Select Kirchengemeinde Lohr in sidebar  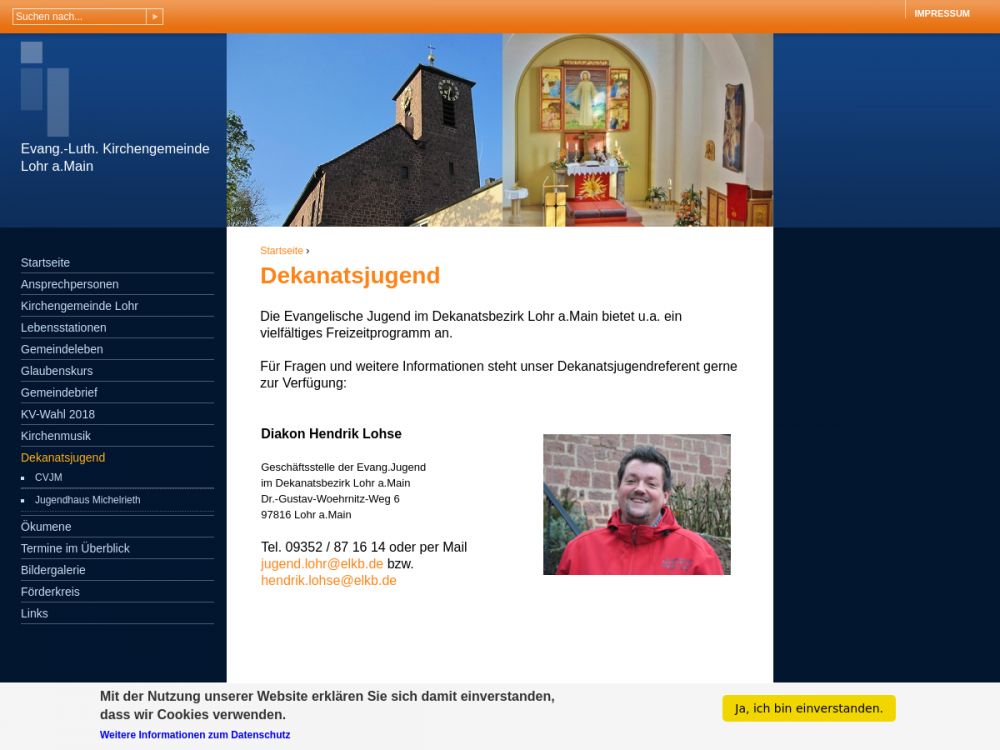tap(79, 306)
